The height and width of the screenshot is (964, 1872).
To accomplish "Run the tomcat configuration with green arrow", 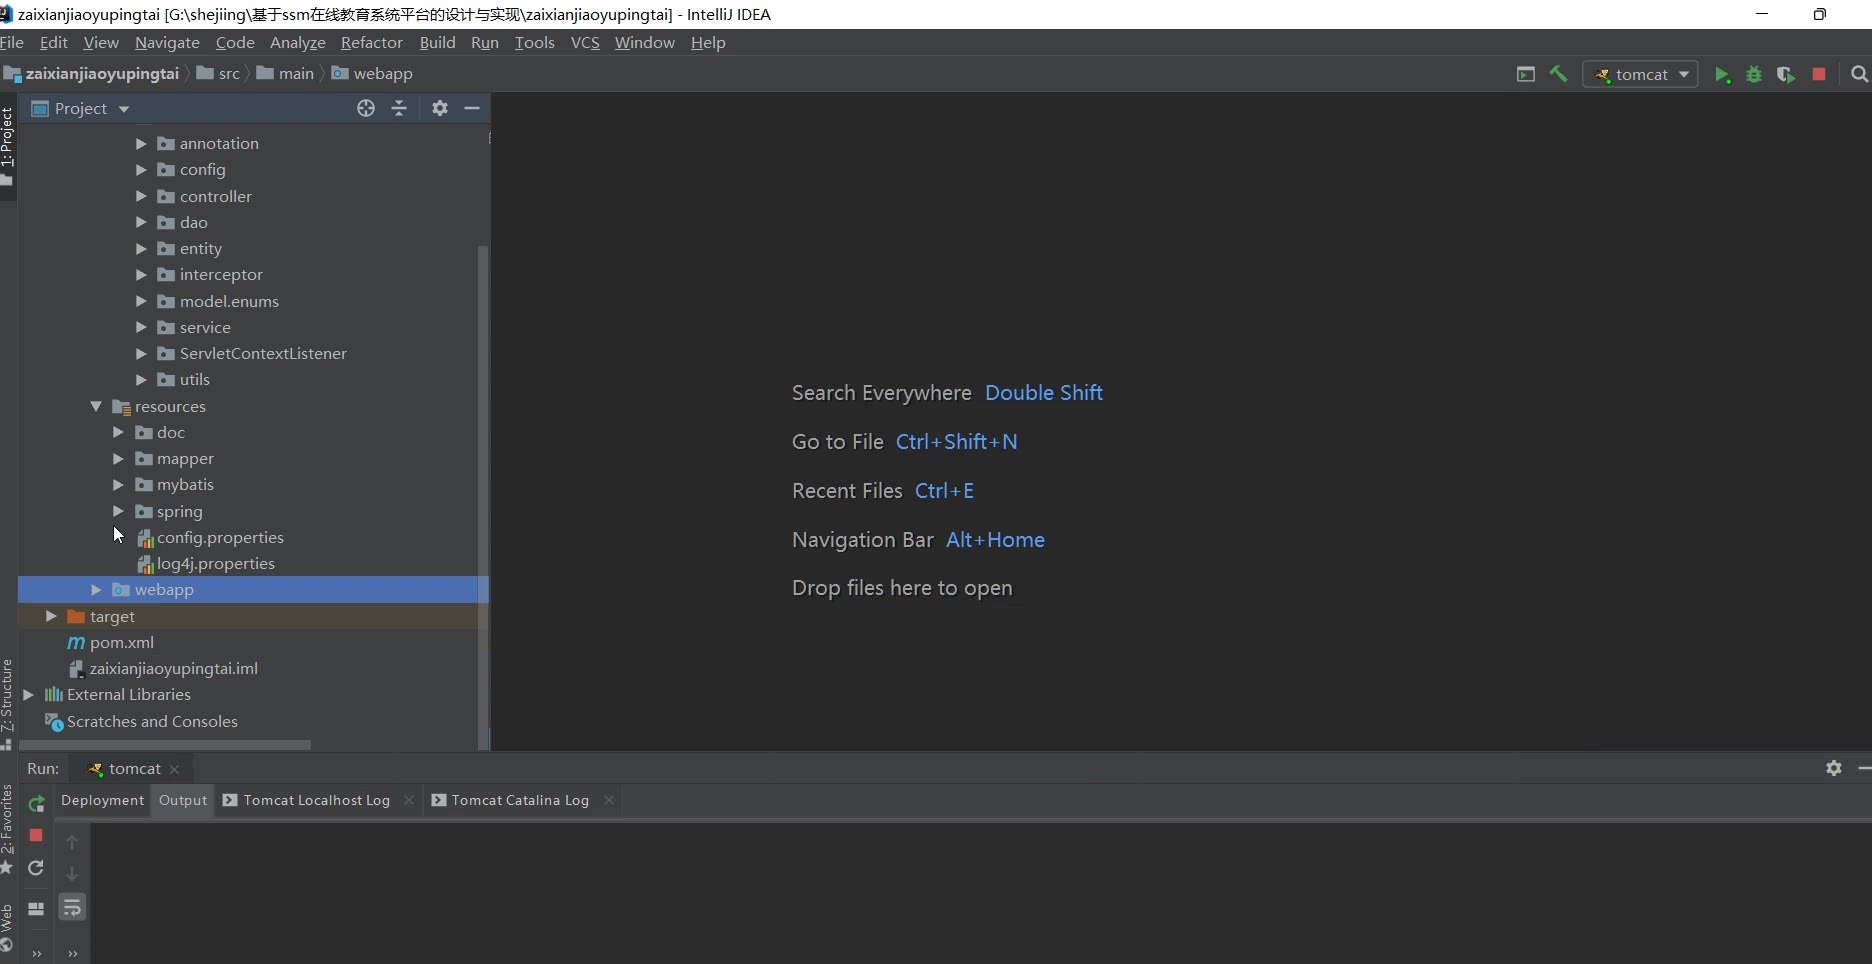I will point(1722,74).
